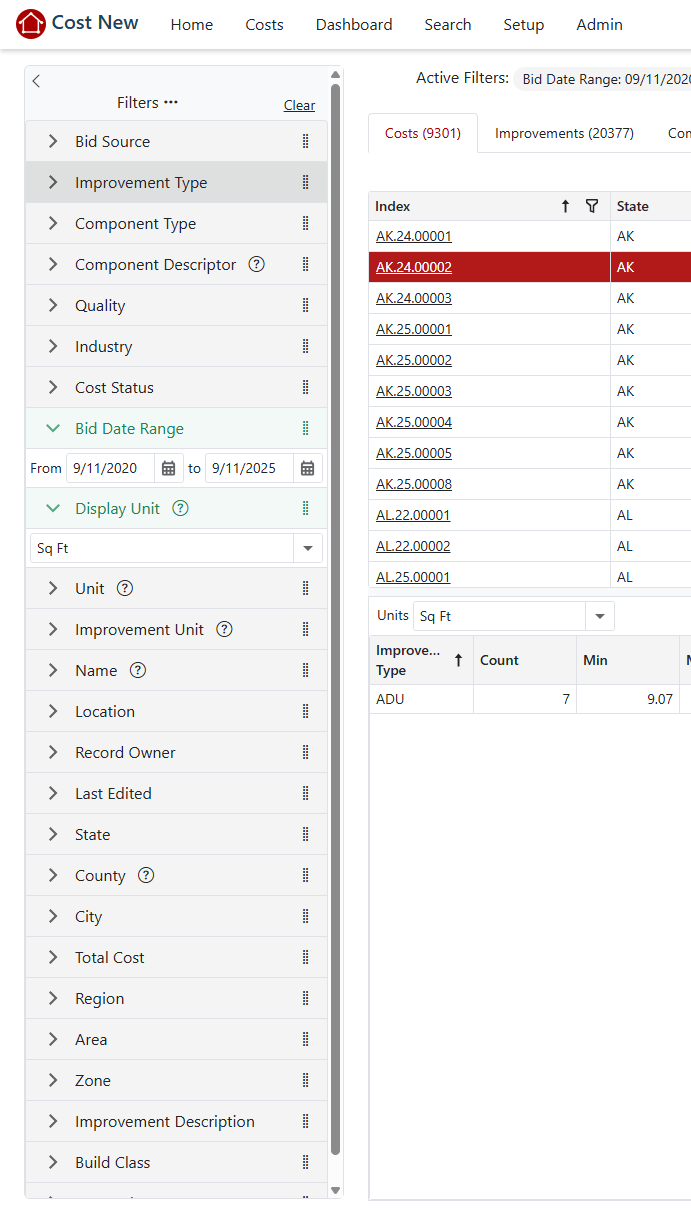Image resolution: width=691 pixels, height=1214 pixels.
Task: Open the filters ellipsis options menu
Action: click(171, 102)
